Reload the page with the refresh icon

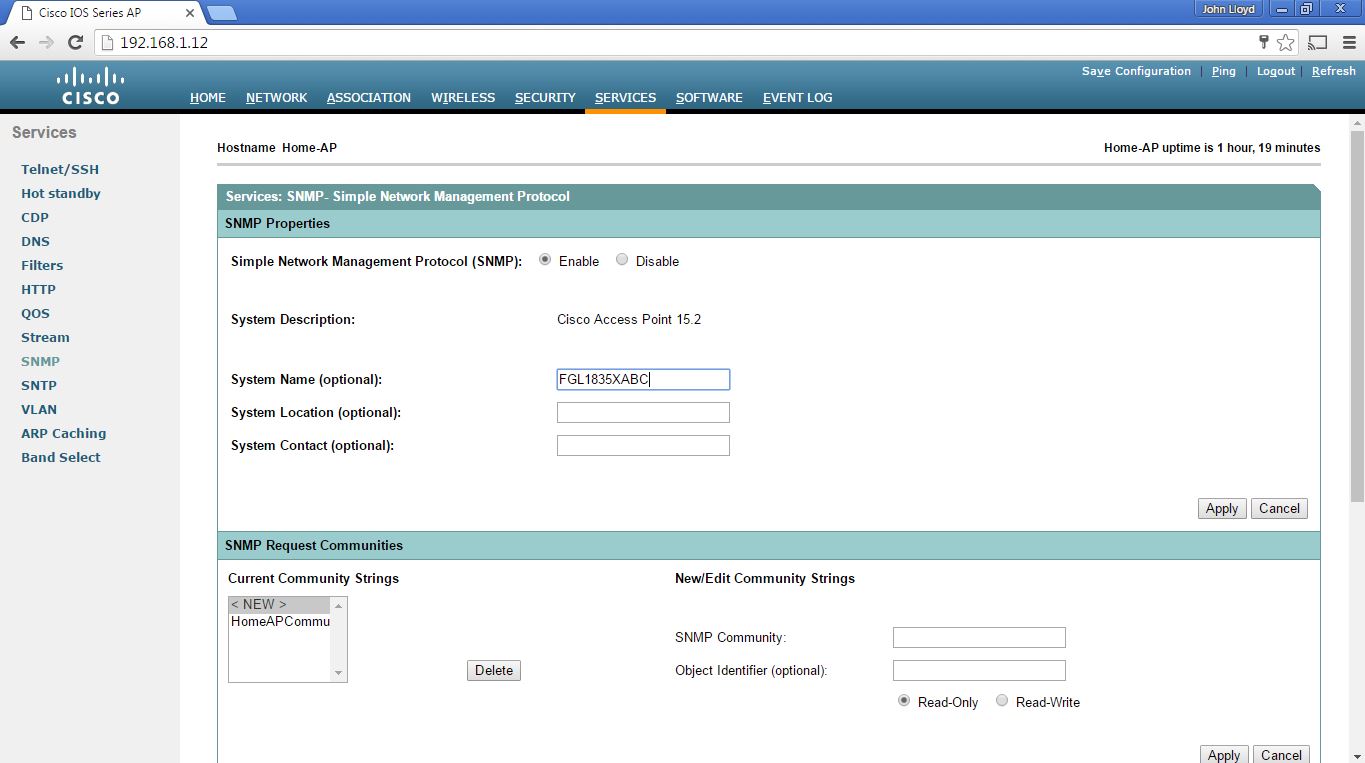tap(75, 42)
